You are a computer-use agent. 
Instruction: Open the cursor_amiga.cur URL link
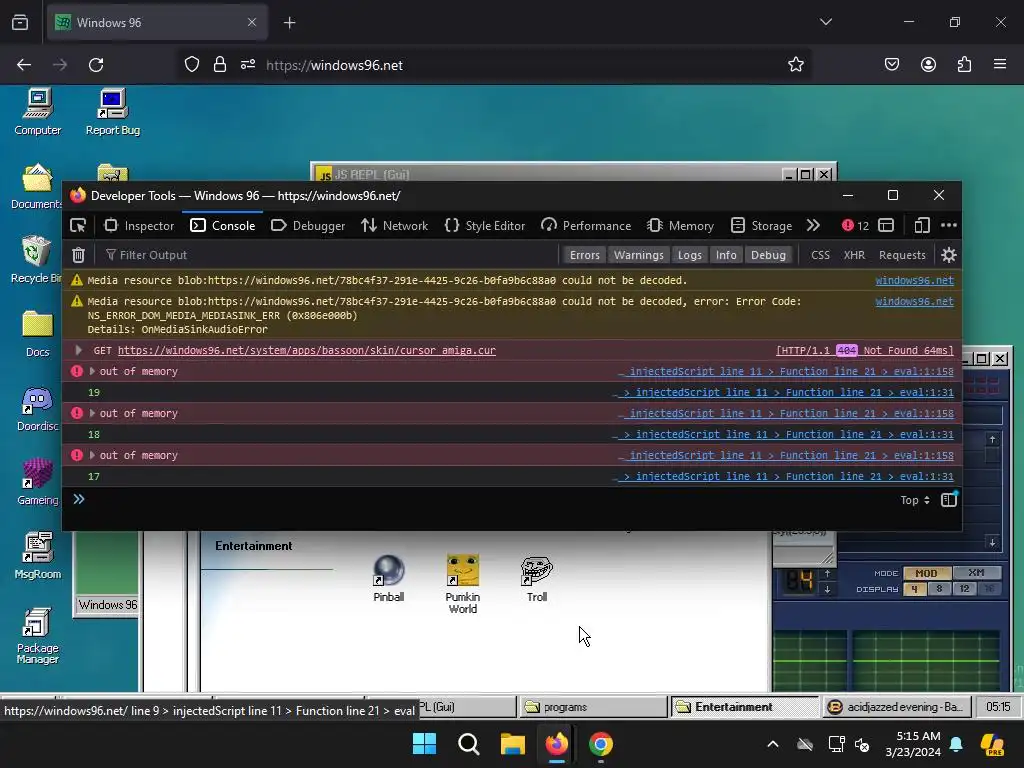click(306, 350)
